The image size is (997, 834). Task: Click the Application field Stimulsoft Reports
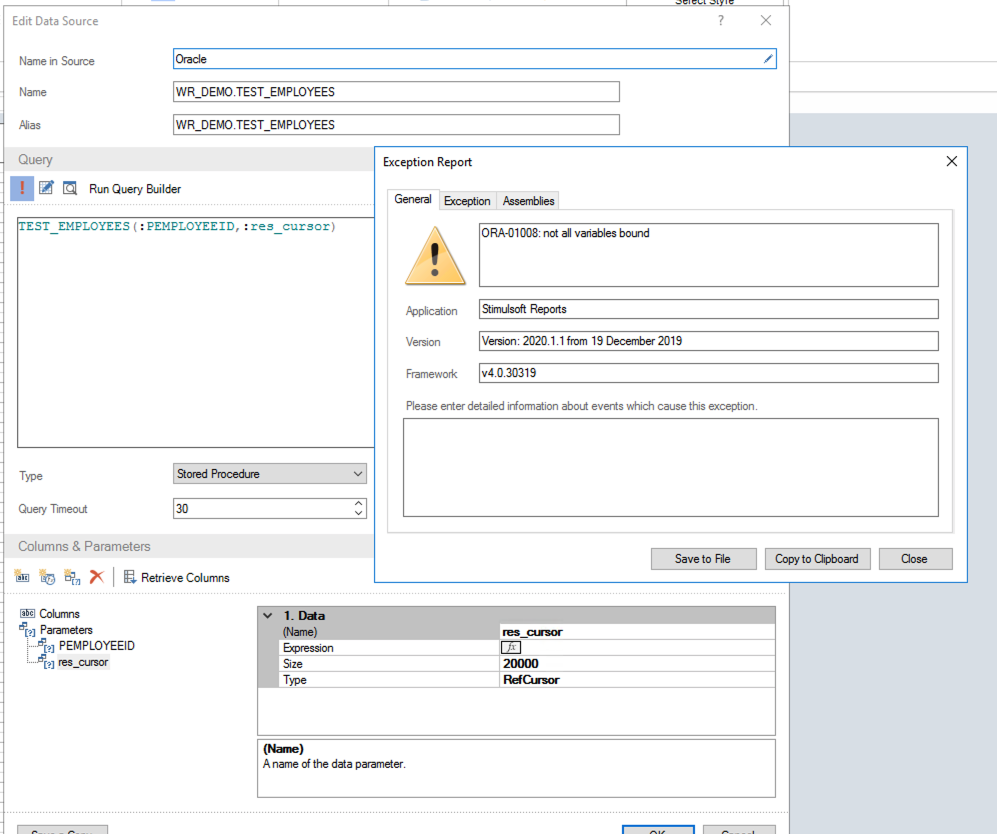(x=708, y=309)
